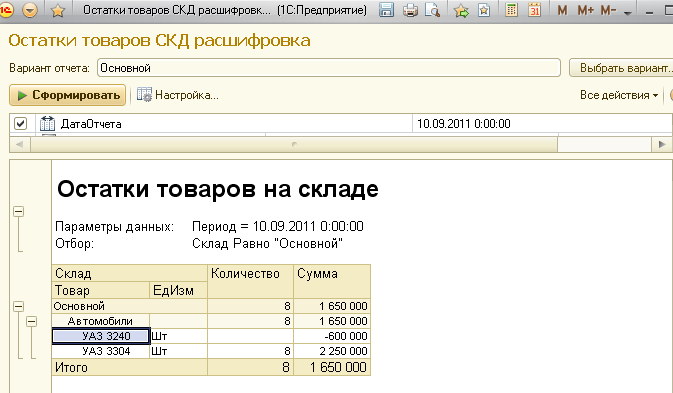Screen dimensions: 673x393
Task: Click the 2 250 000 sum cell
Action: [332, 351]
